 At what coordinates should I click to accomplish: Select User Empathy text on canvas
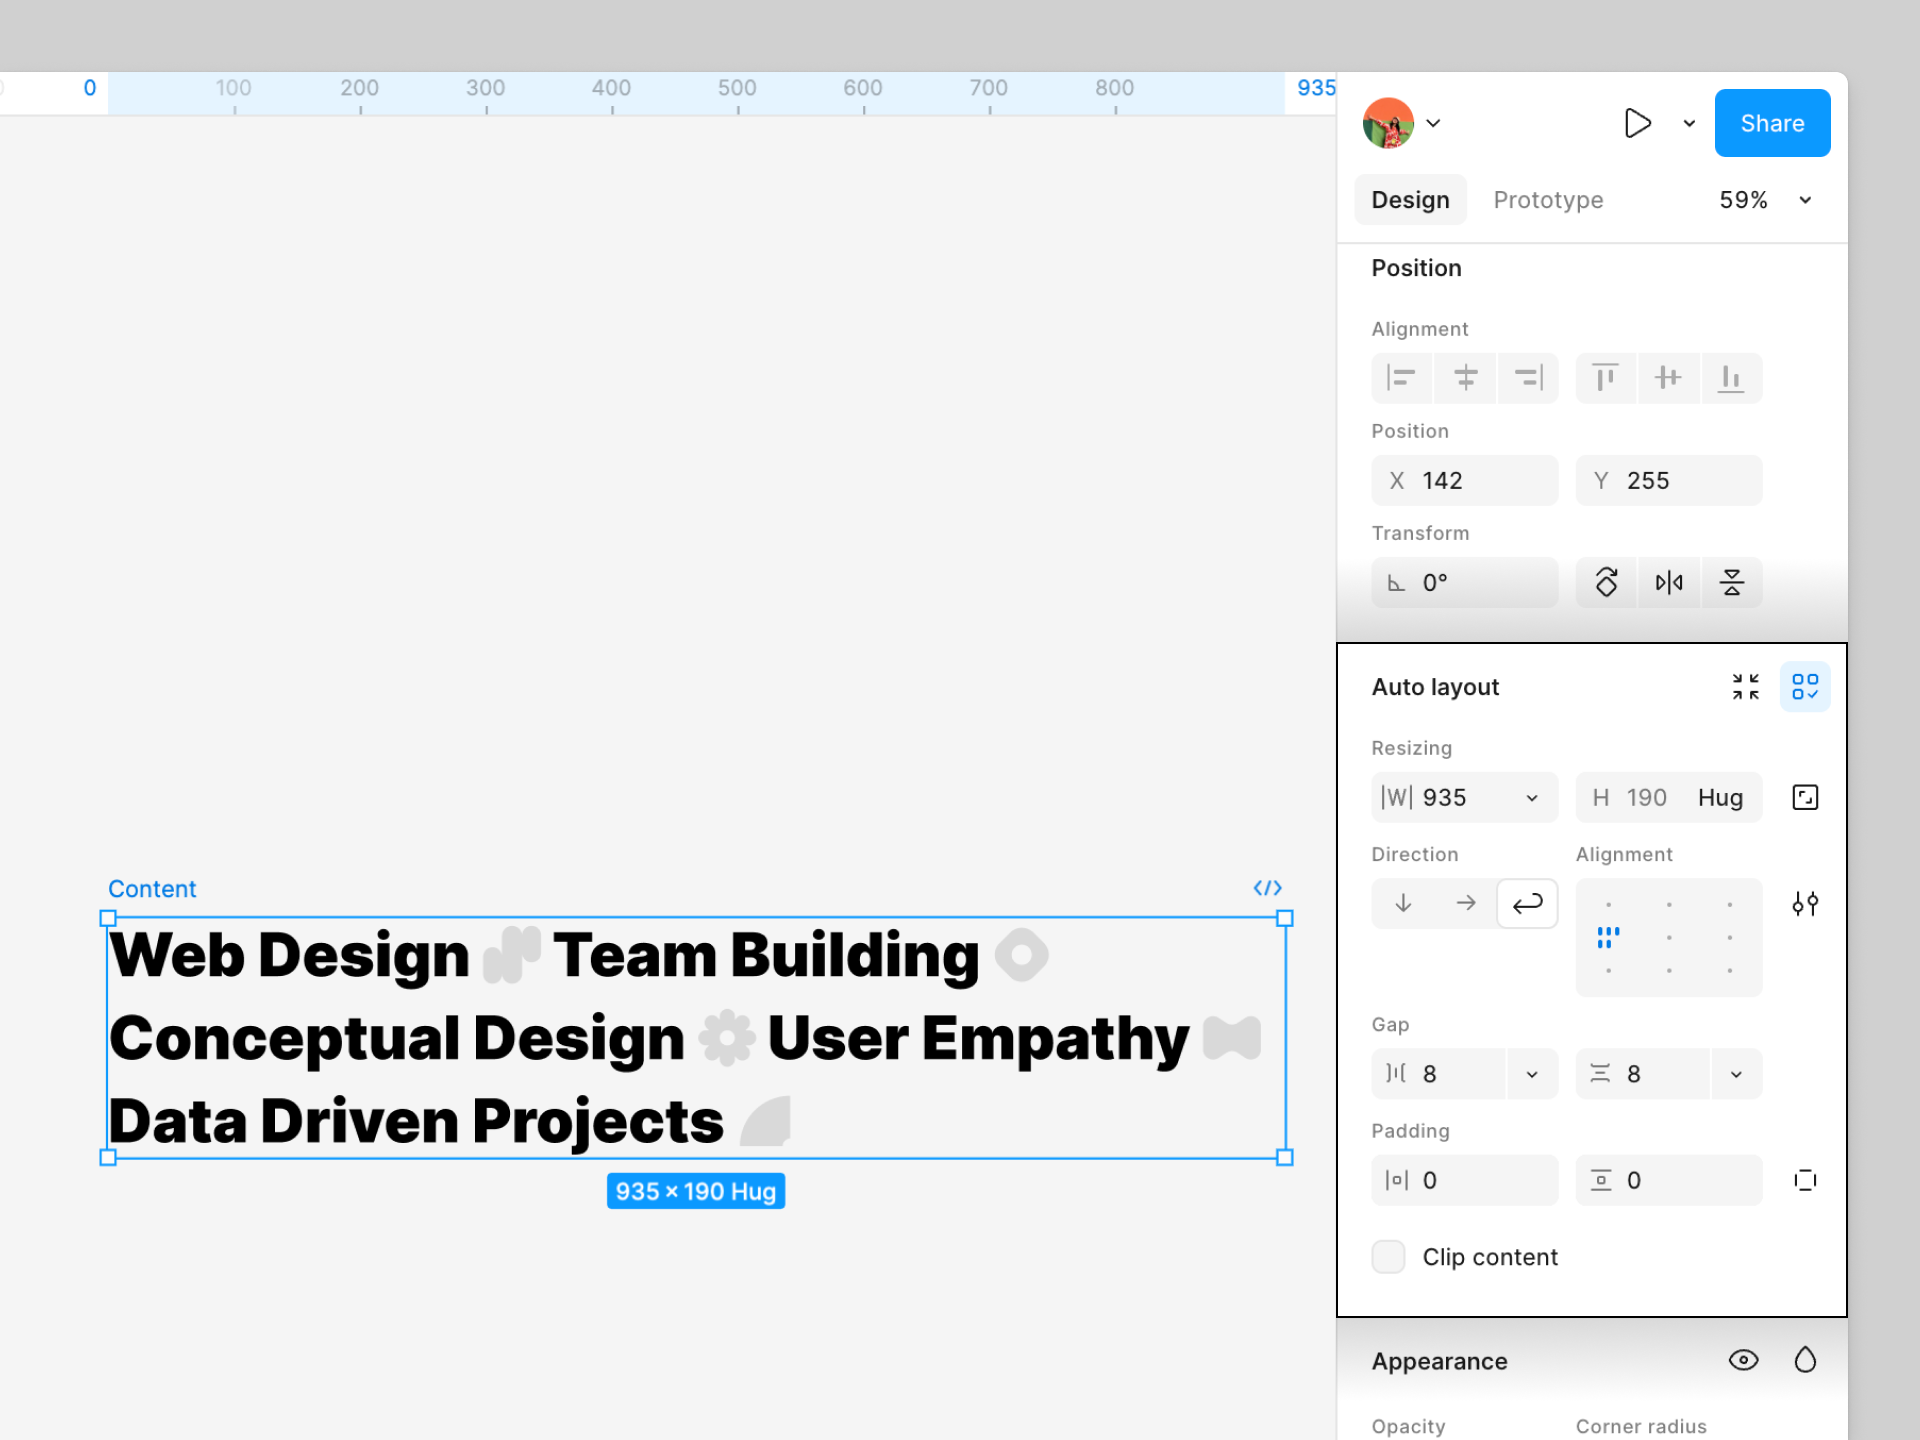click(978, 1038)
